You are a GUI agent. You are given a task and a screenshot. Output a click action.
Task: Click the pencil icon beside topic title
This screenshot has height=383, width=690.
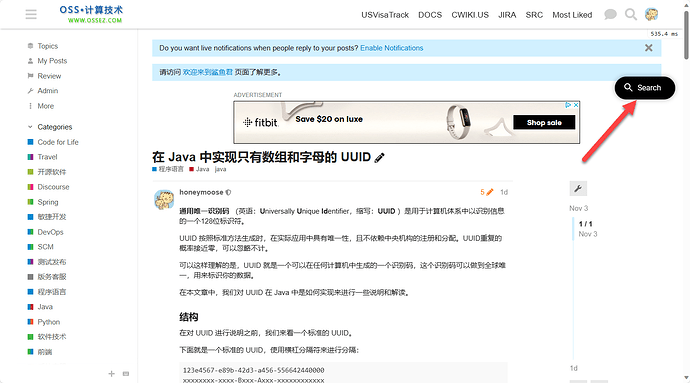pos(379,158)
